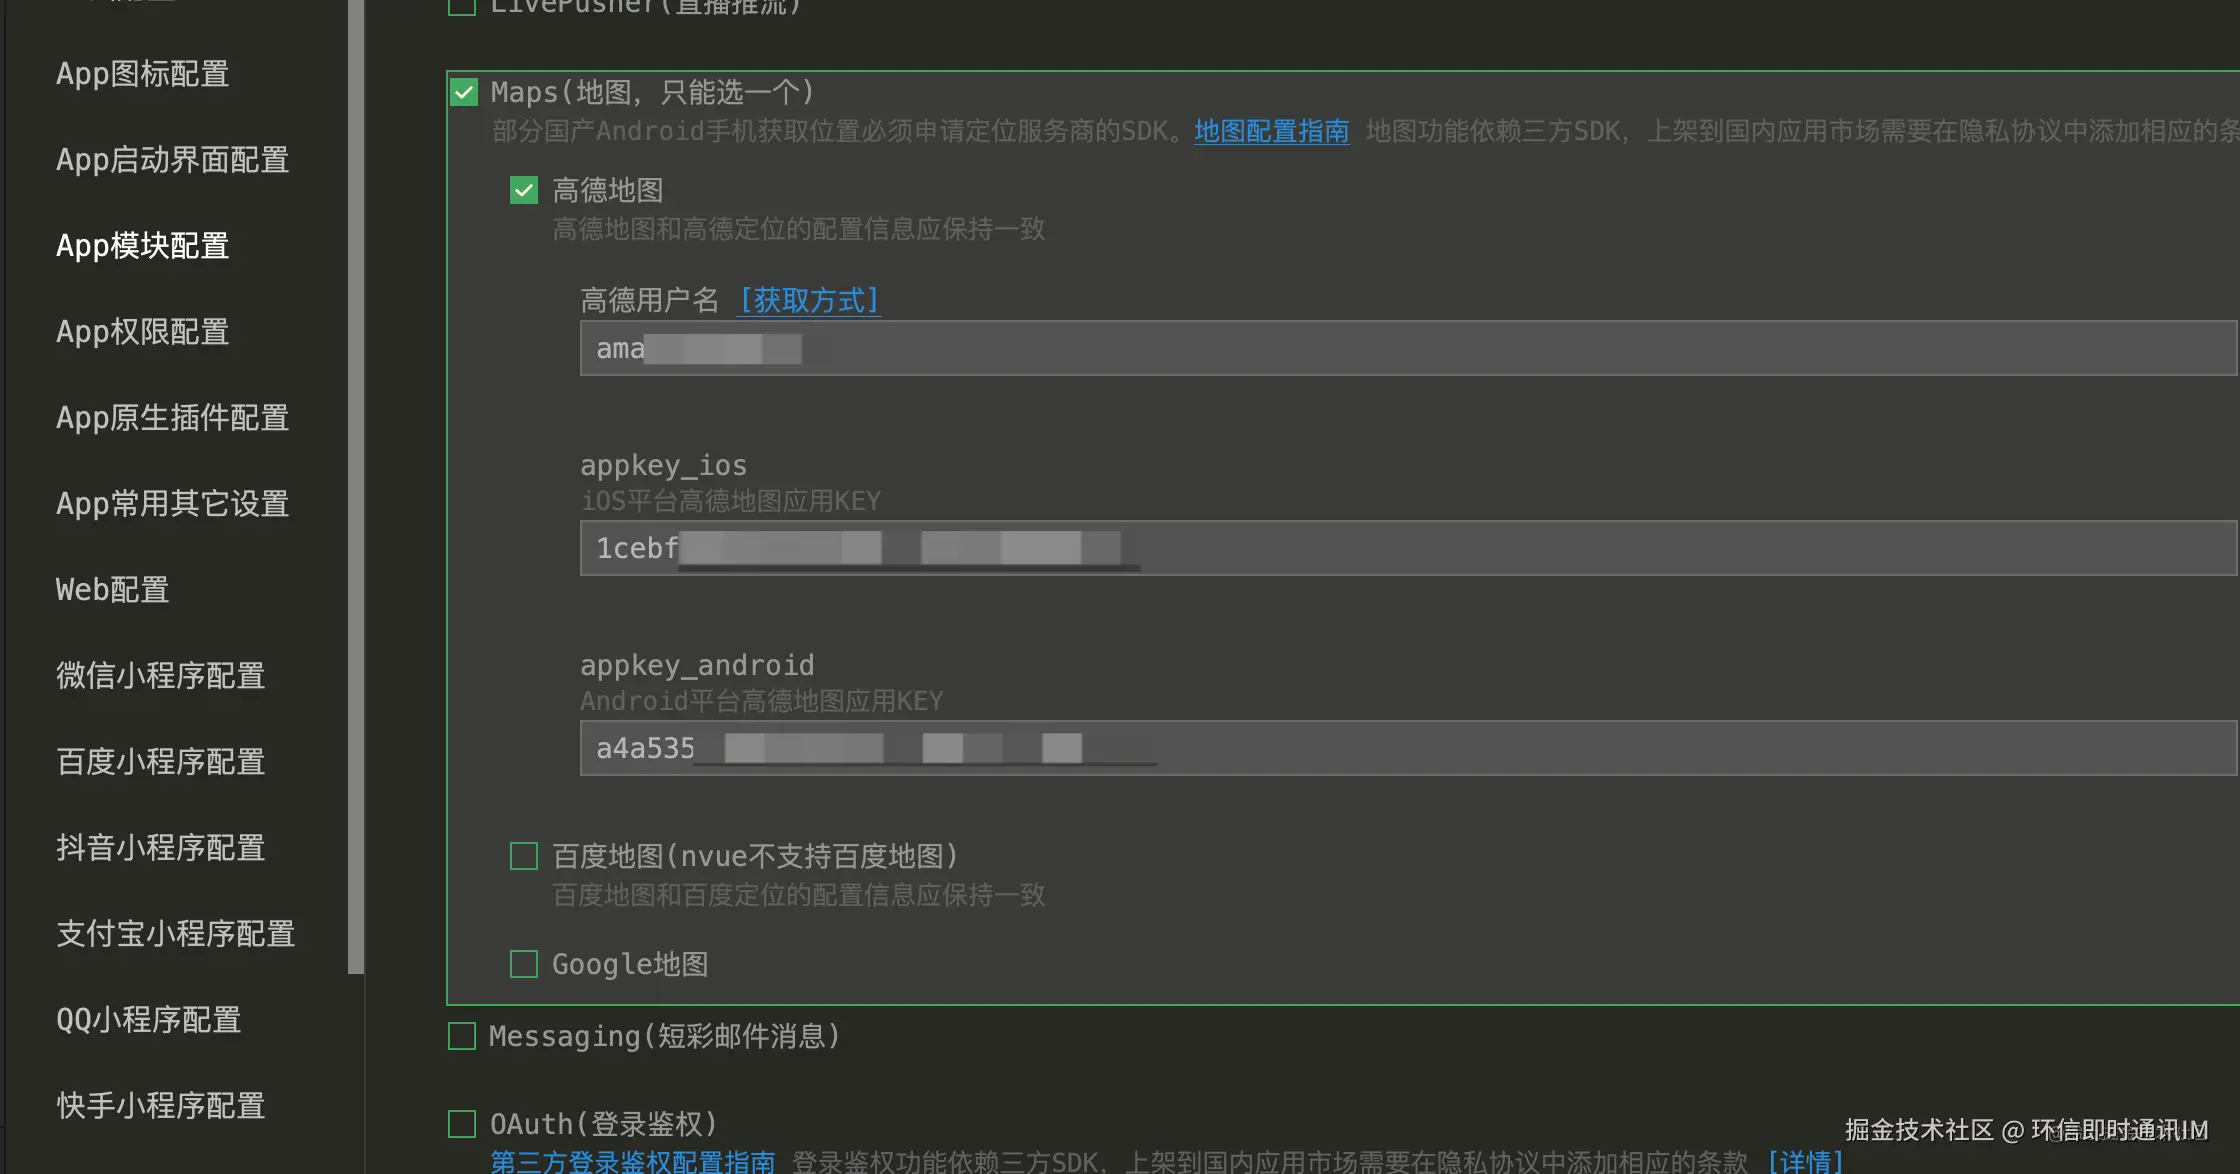Disable the 高德地图 checkbox
The image size is (2240, 1174).
point(523,190)
